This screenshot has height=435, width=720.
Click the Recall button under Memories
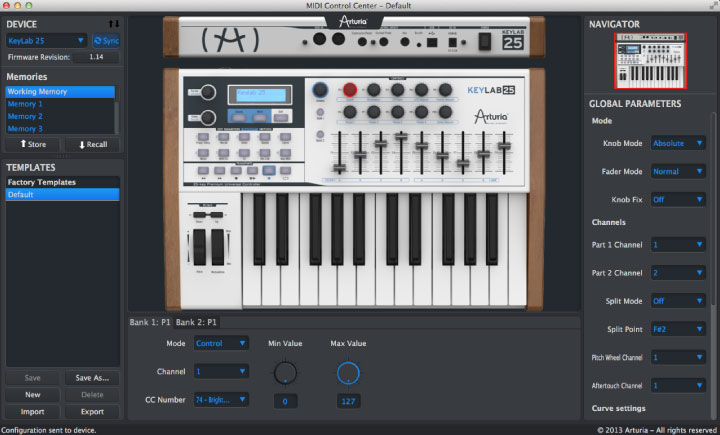tap(93, 144)
